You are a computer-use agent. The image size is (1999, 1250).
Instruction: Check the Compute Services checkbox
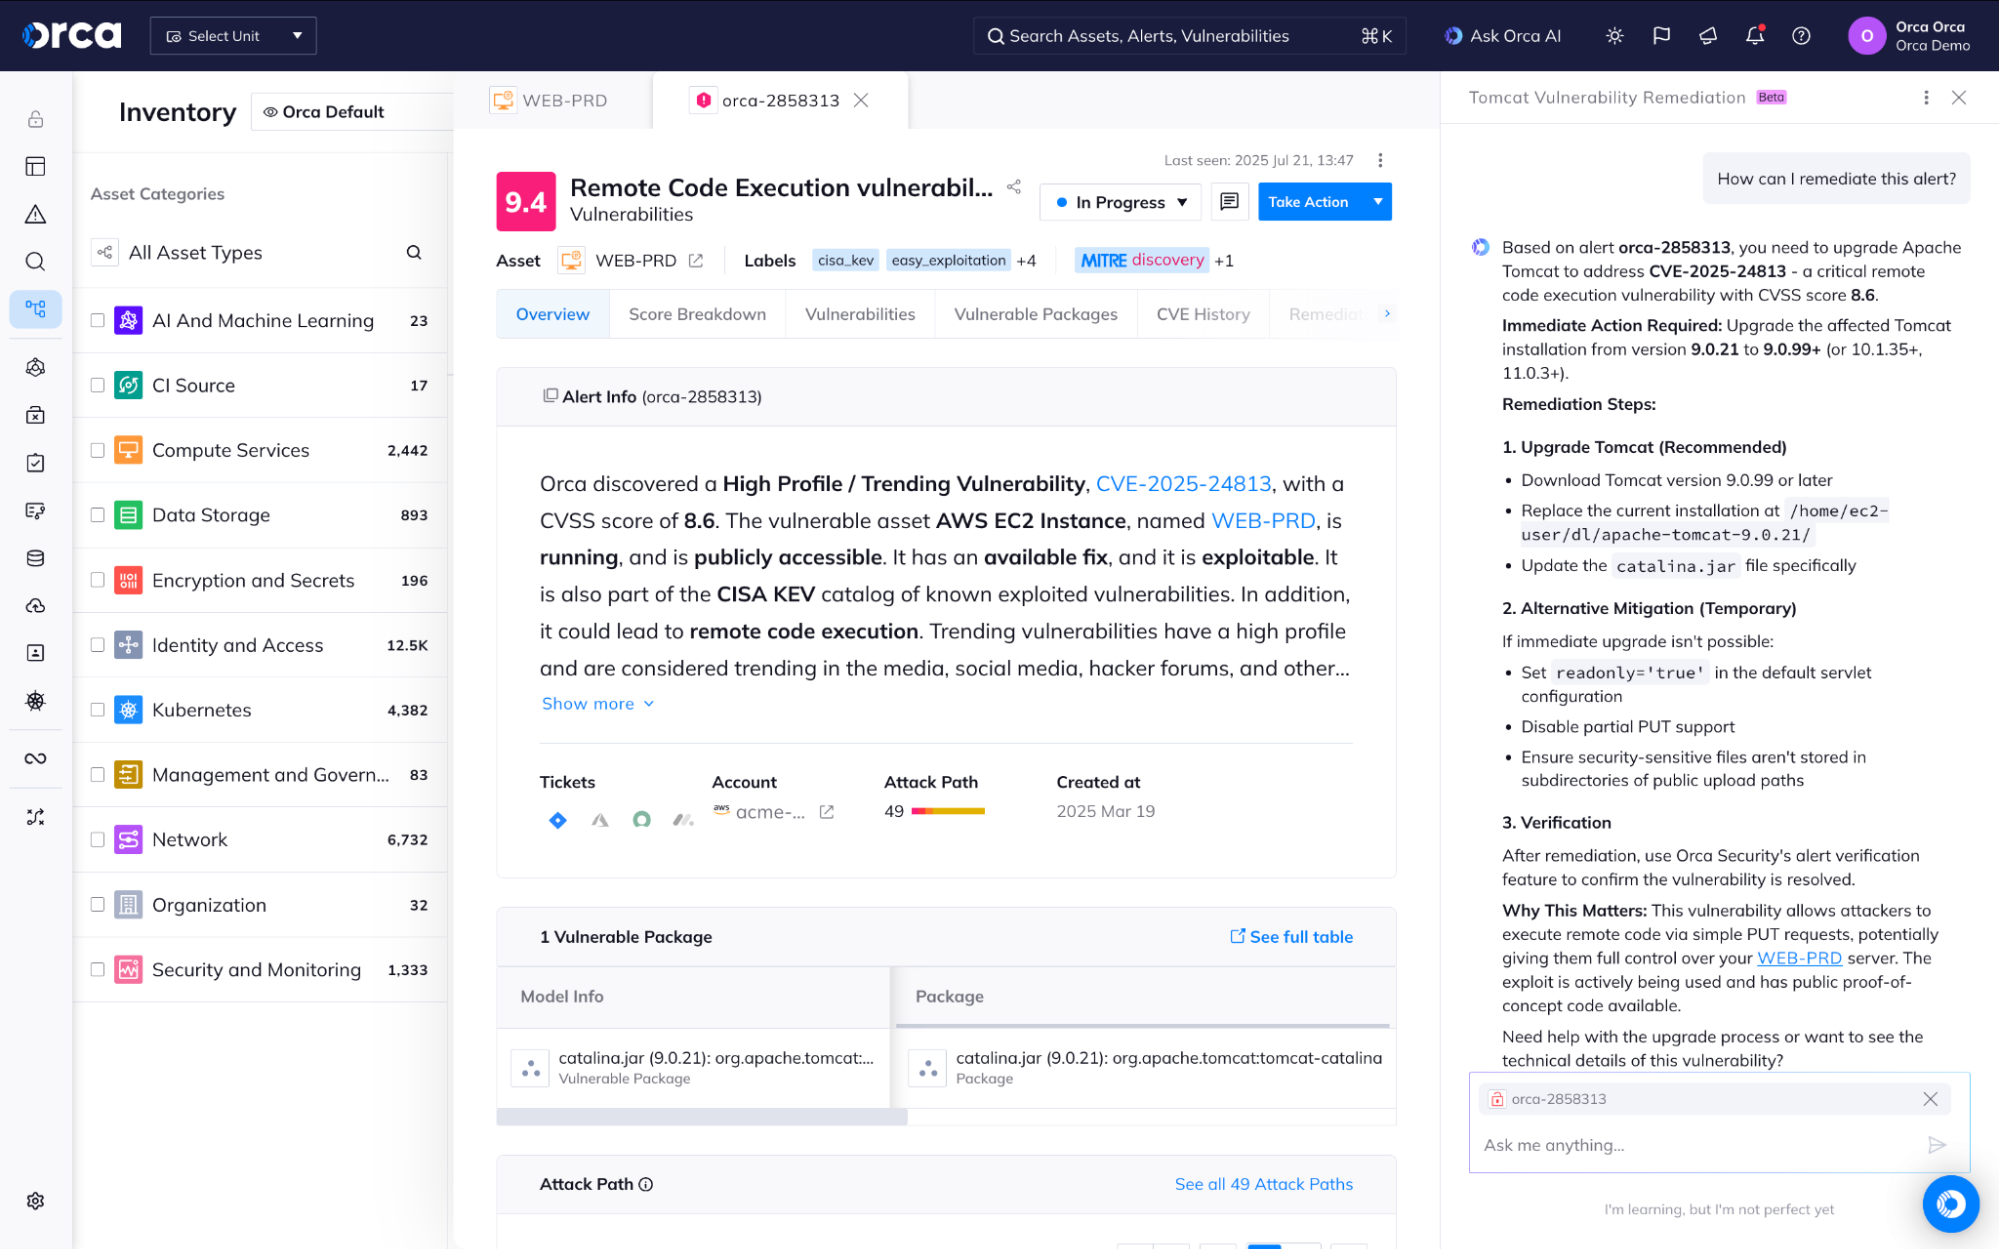[x=97, y=451]
